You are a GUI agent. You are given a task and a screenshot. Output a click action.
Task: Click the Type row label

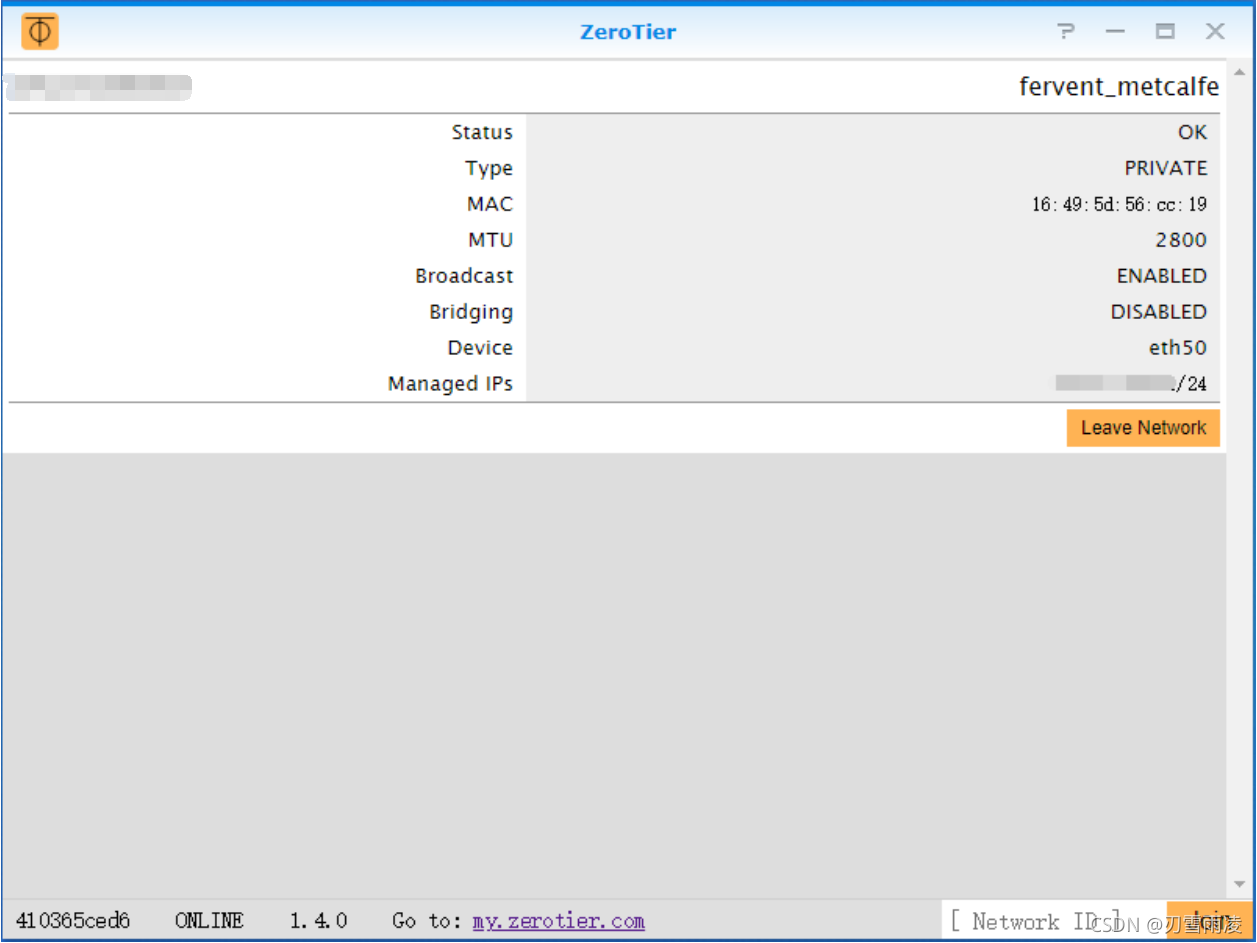click(x=489, y=168)
